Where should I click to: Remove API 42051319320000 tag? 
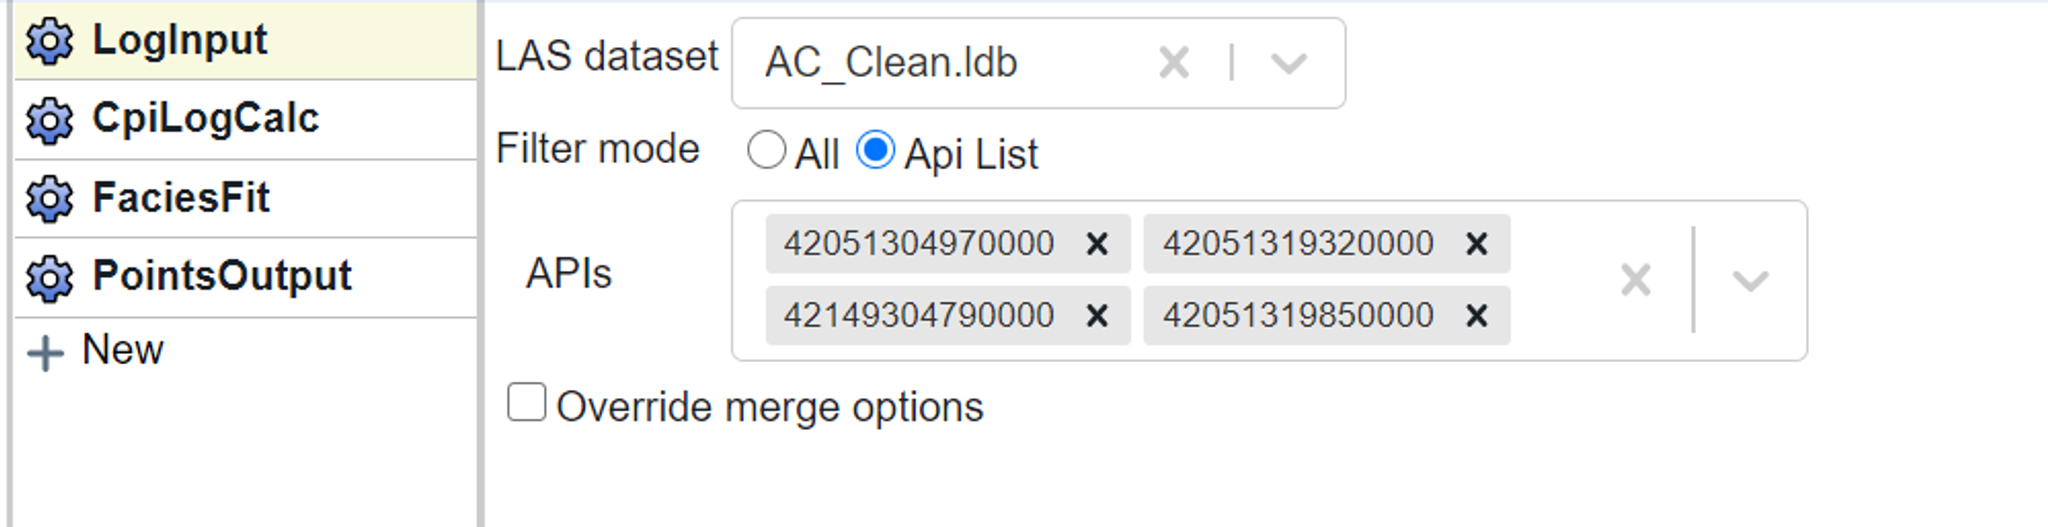click(x=1476, y=244)
